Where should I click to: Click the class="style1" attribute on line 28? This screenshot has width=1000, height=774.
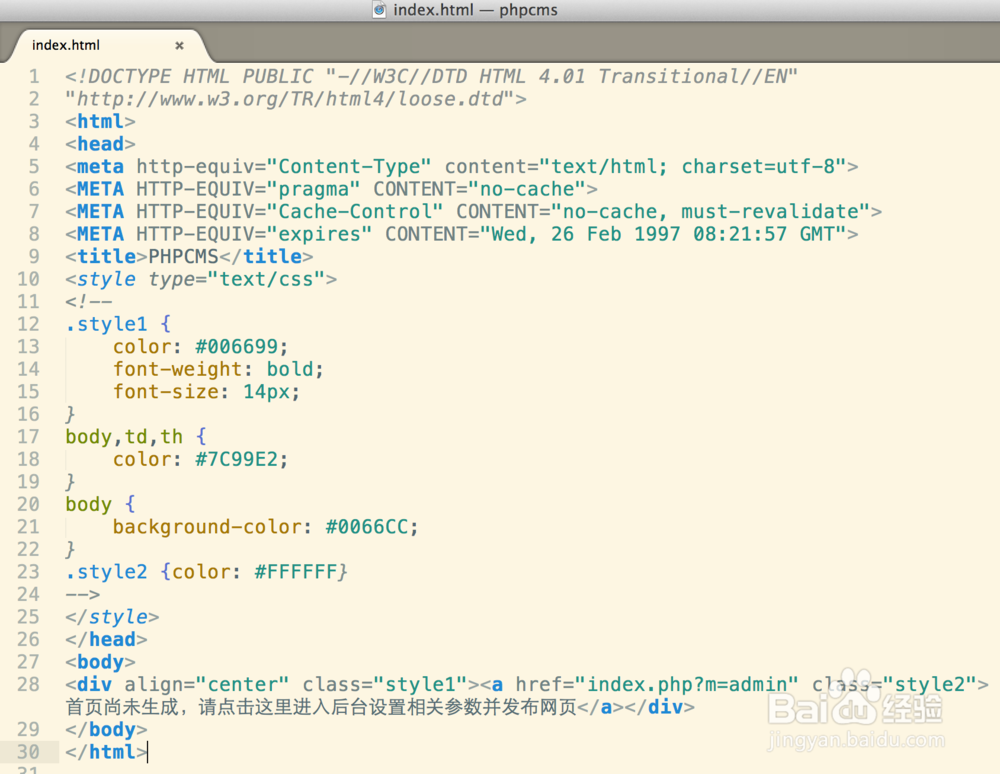click(x=385, y=684)
